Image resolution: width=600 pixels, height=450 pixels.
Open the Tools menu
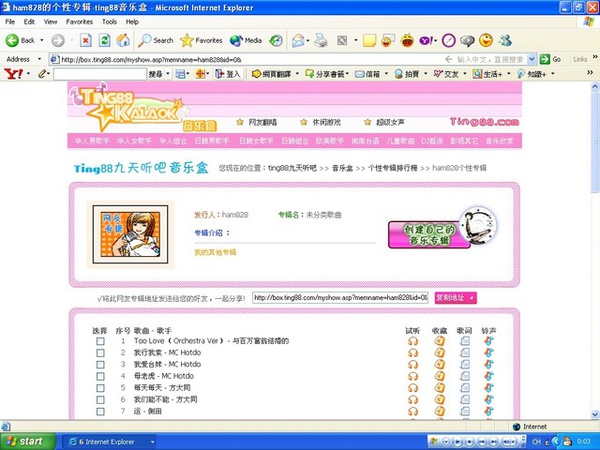[109, 22]
